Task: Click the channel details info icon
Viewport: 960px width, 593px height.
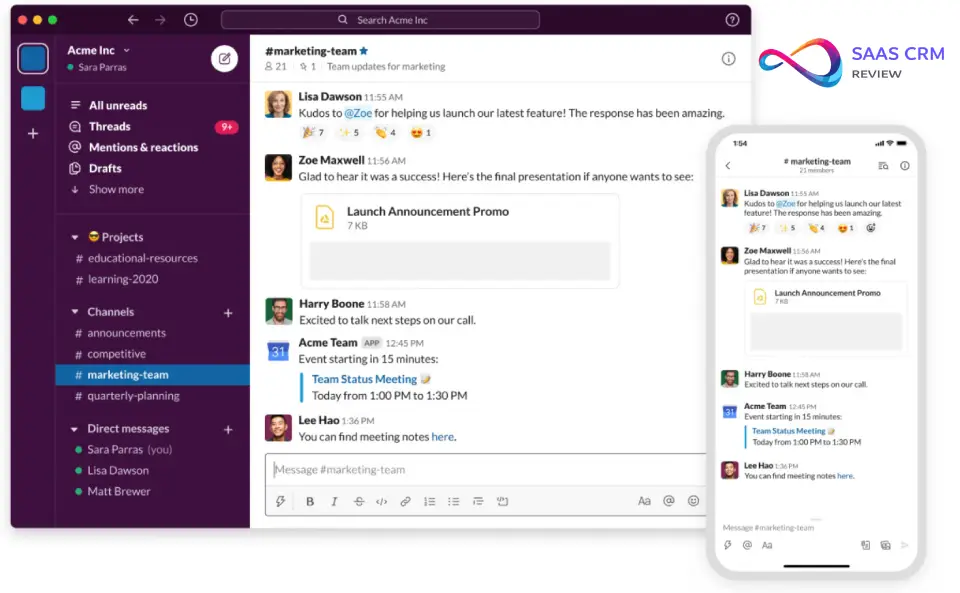Action: point(728,58)
